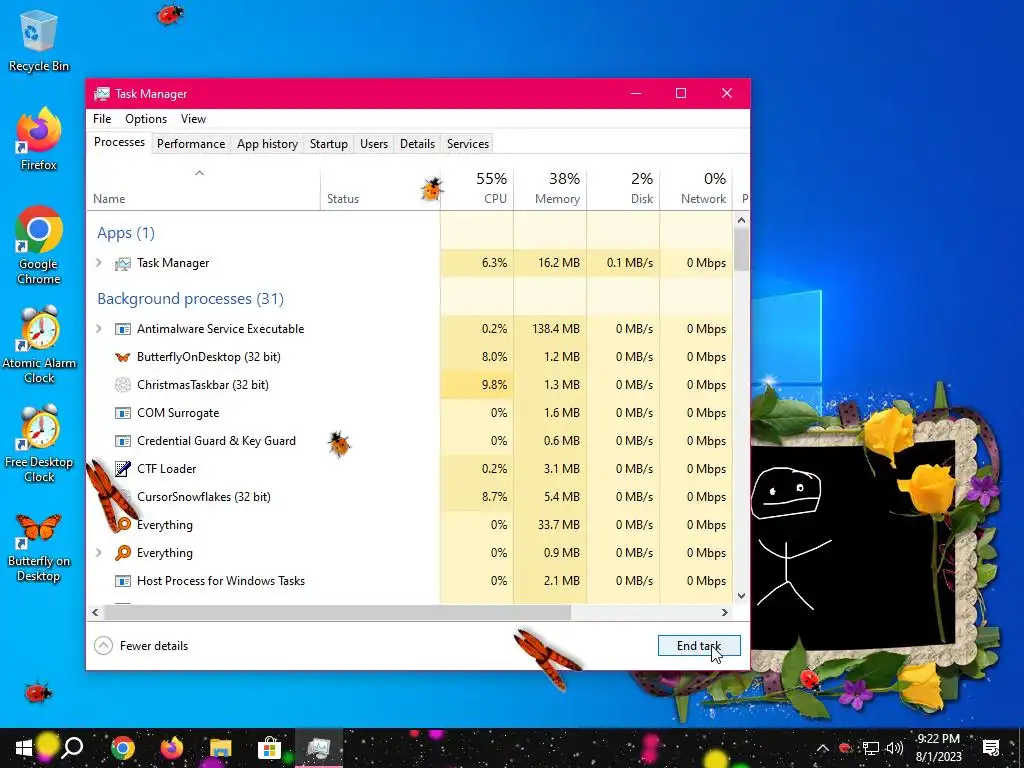Expand the Antimalware Service Executable row
The height and width of the screenshot is (768, 1024).
[x=99, y=328]
